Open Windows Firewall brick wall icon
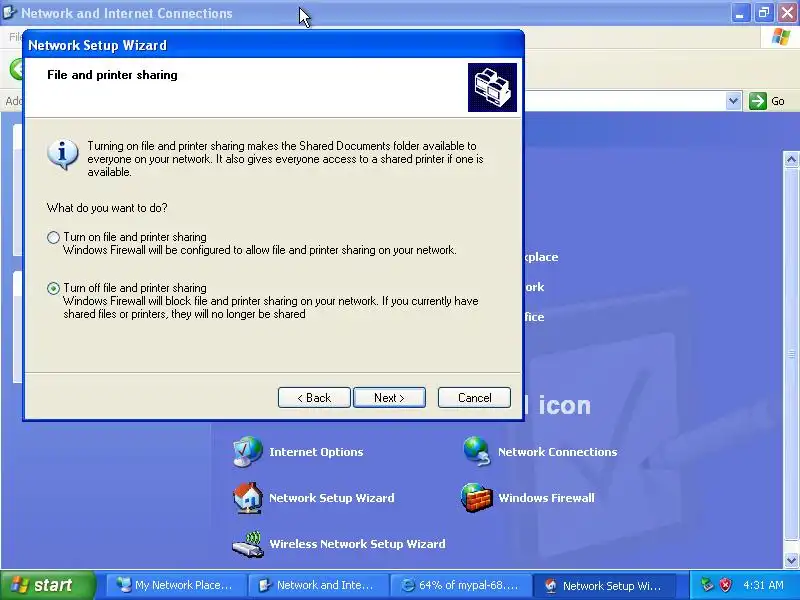Image resolution: width=800 pixels, height=600 pixels. 477,497
